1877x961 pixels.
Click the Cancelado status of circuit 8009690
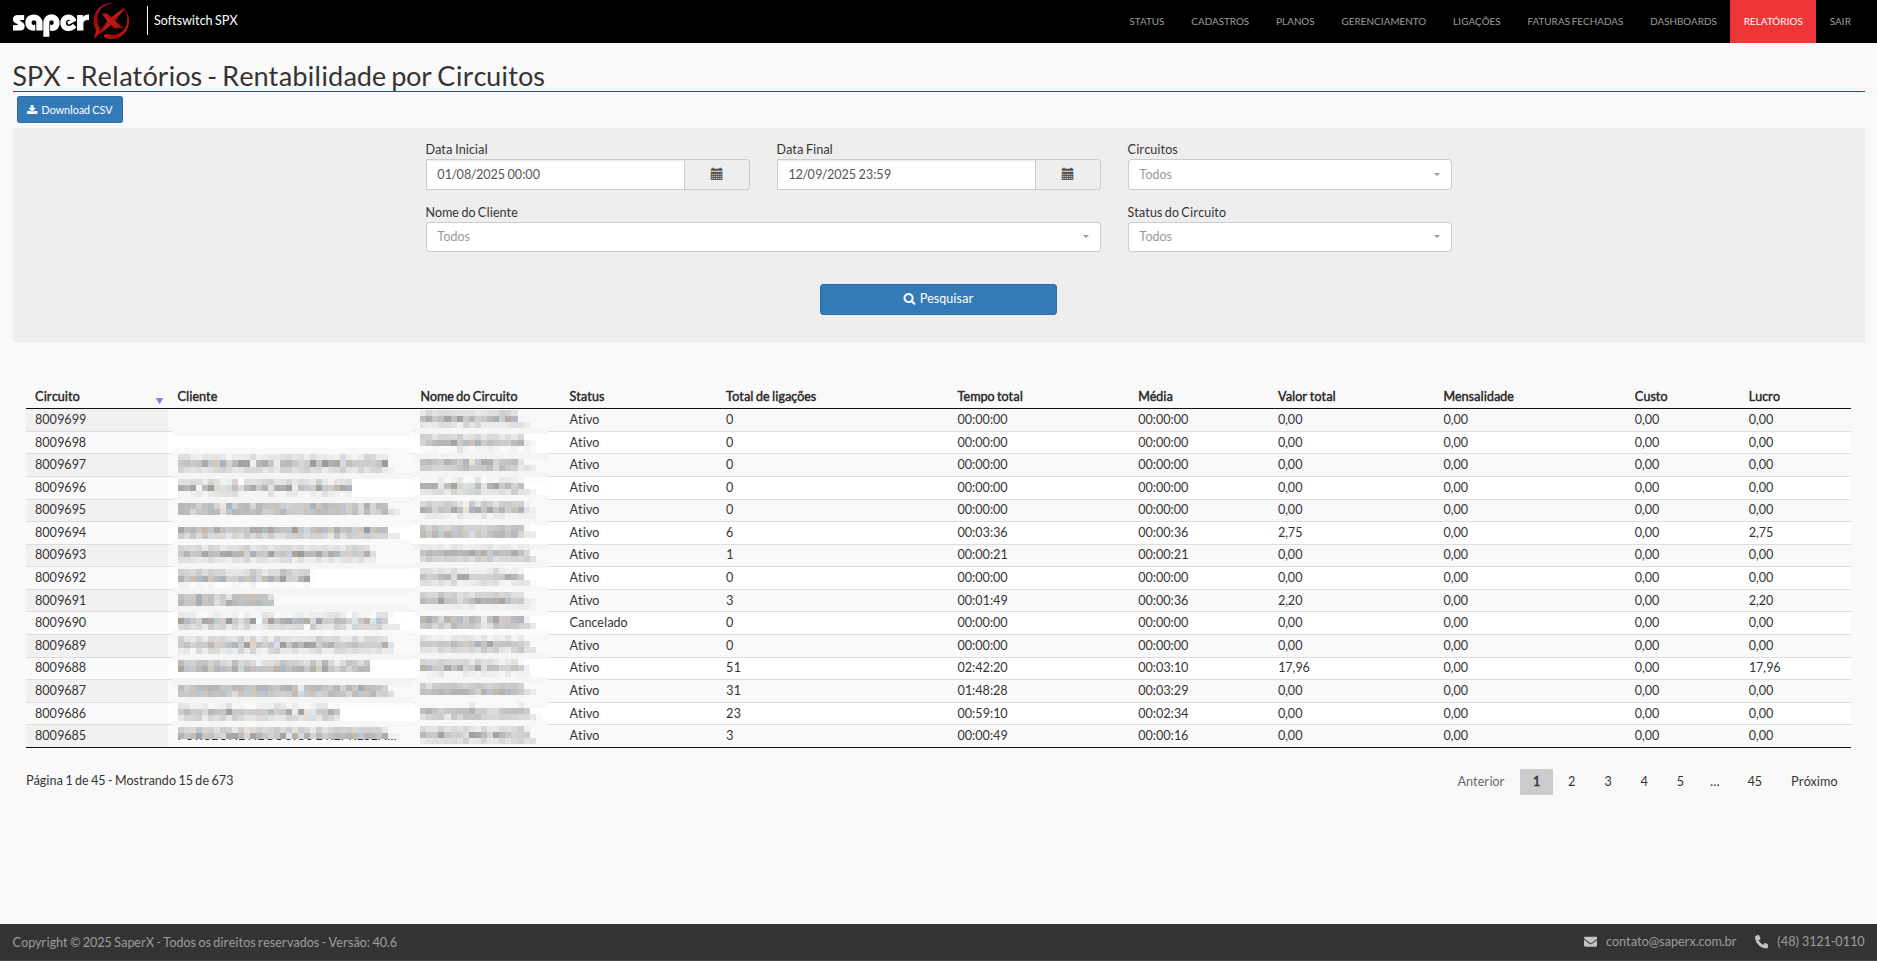598,623
